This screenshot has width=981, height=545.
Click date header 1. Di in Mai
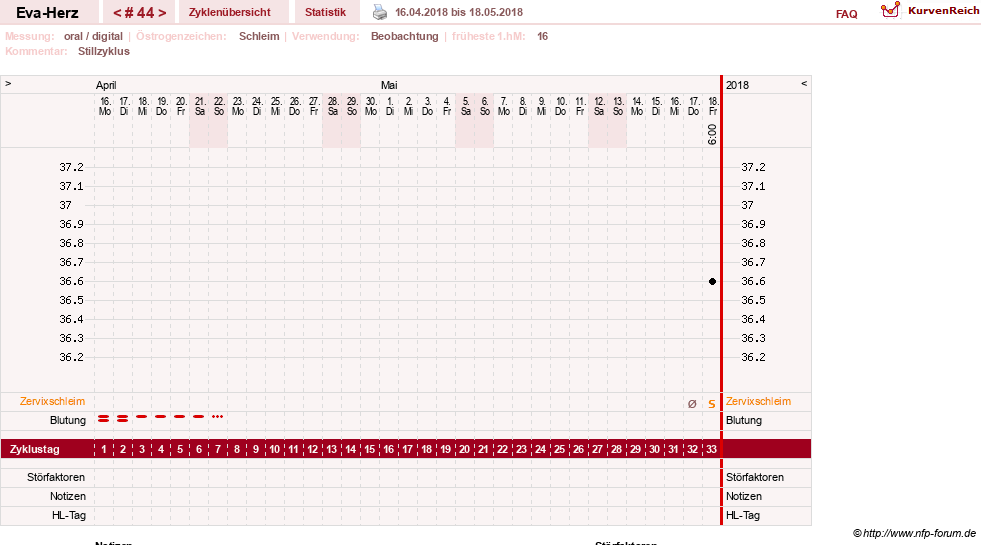coord(390,106)
